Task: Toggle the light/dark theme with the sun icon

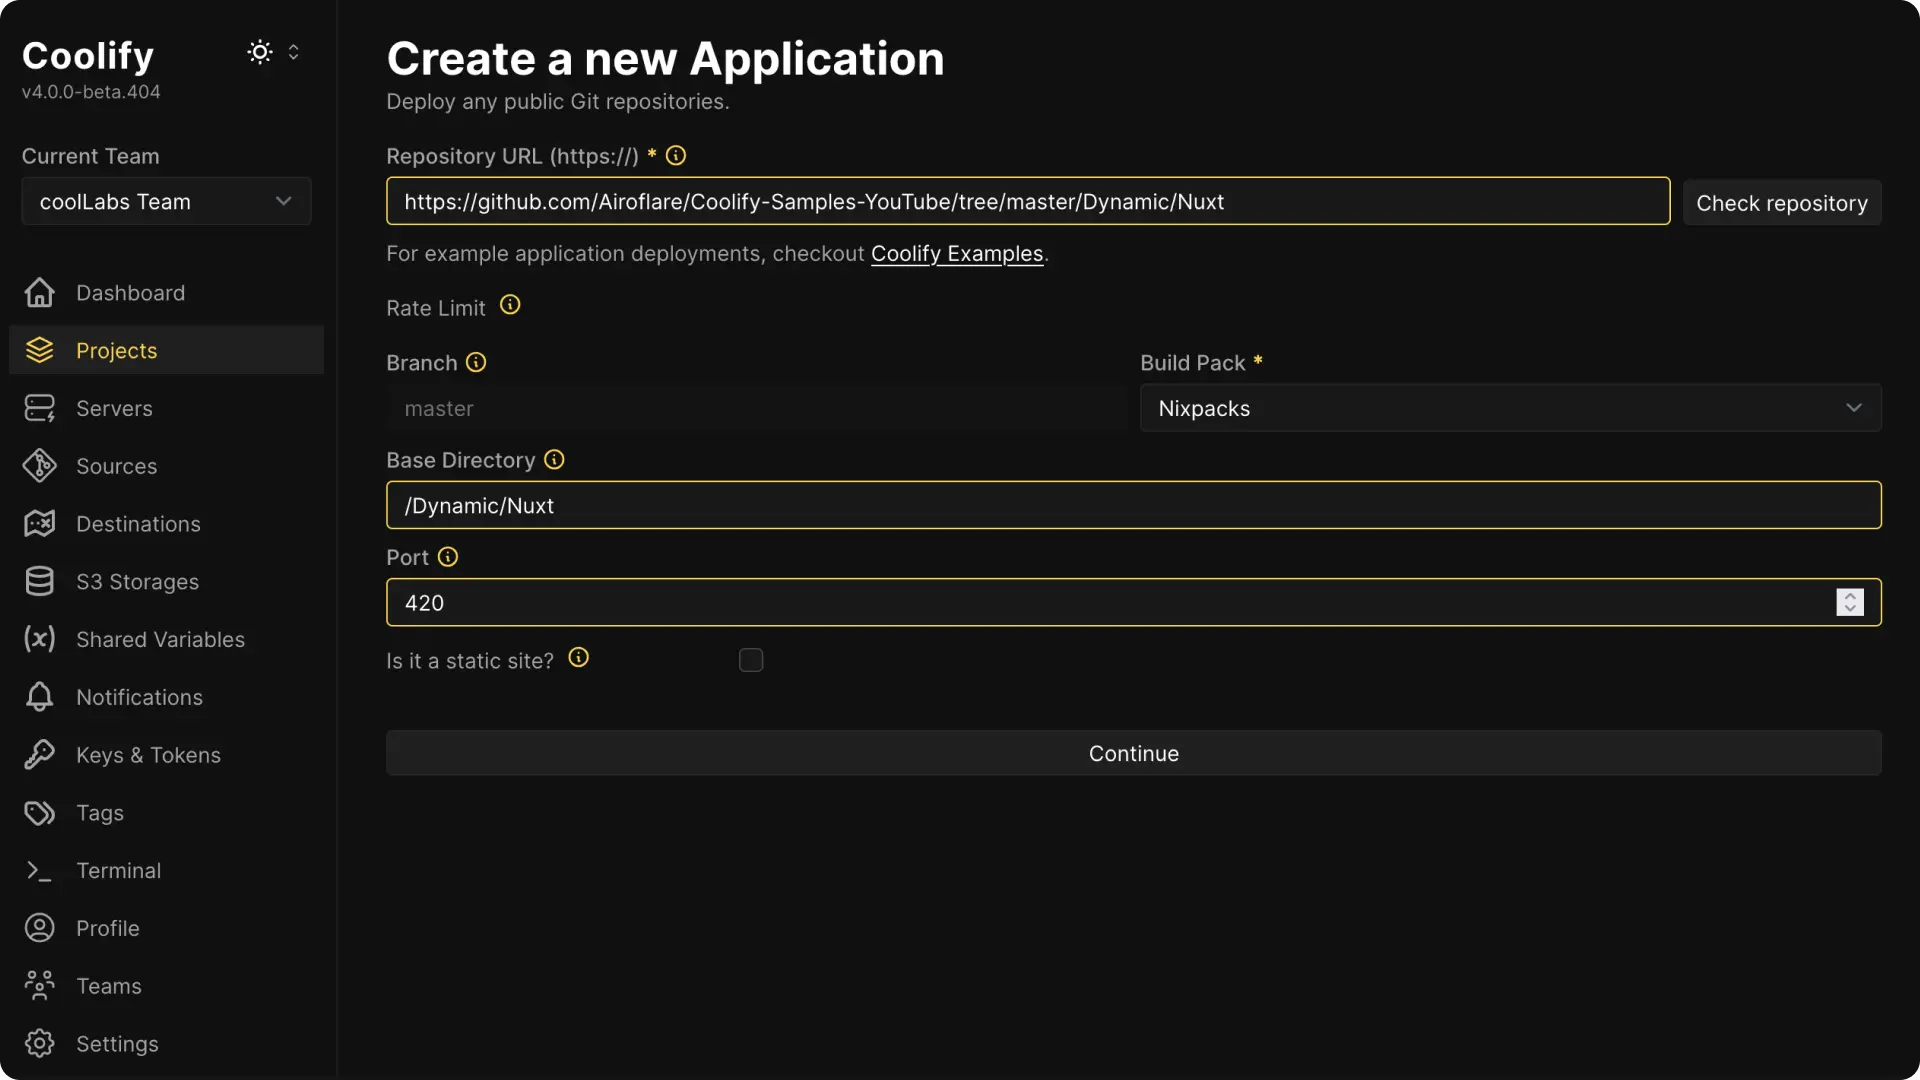Action: [x=258, y=52]
